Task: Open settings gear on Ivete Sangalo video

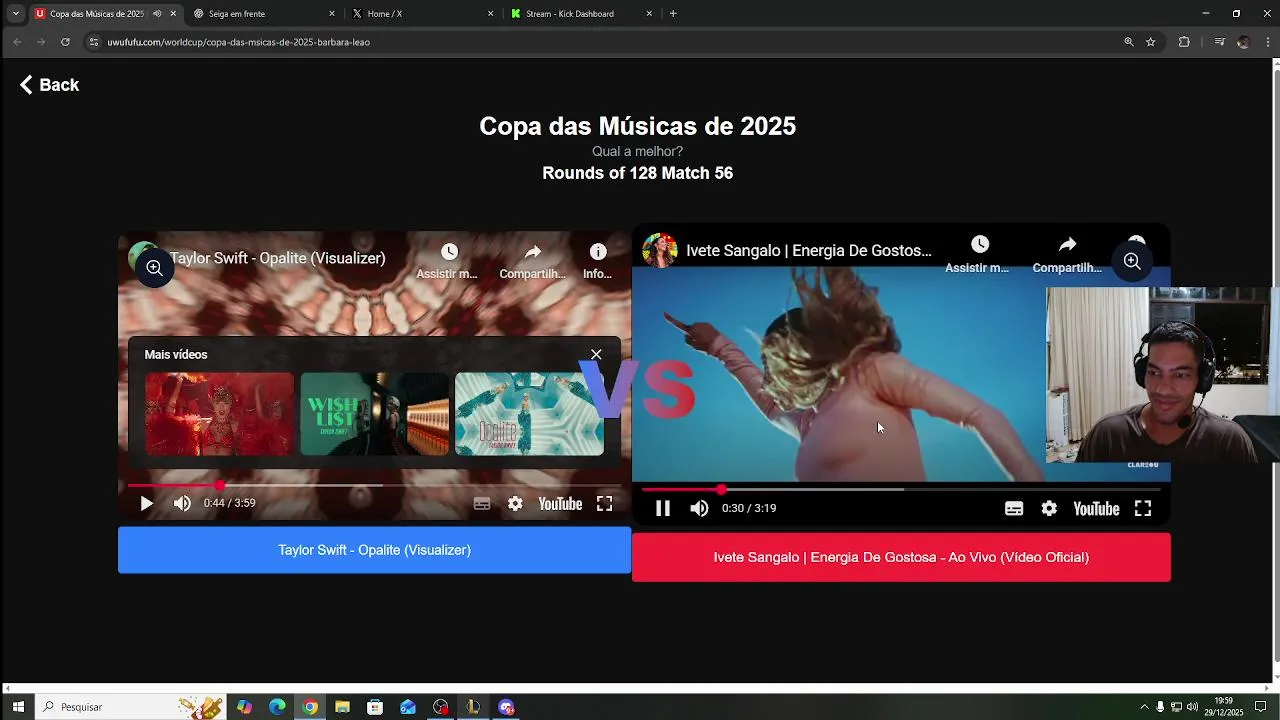Action: coord(1049,509)
